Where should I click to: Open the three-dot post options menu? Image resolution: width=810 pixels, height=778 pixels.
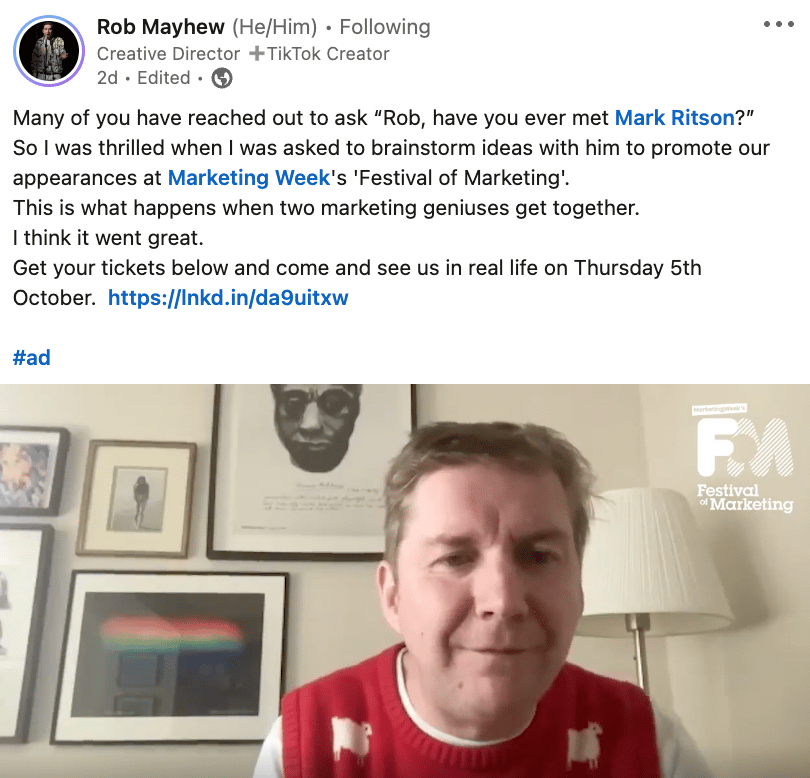778,24
